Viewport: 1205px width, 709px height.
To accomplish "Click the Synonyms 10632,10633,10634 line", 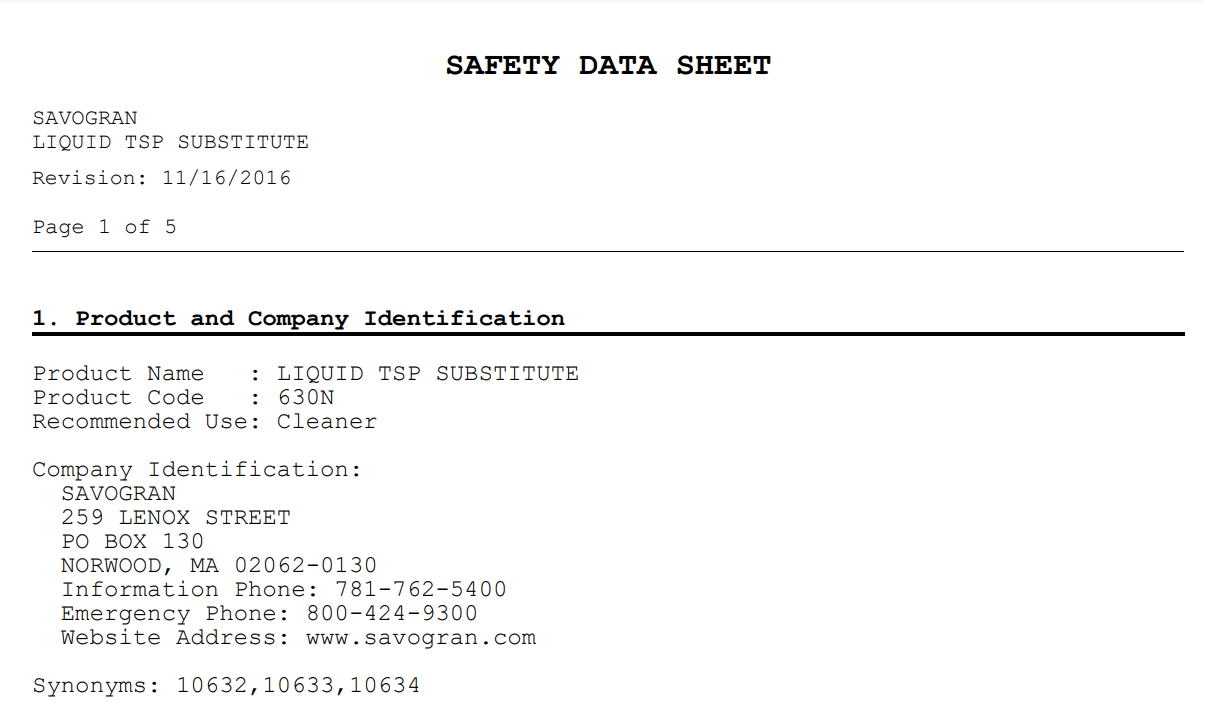I will click(x=226, y=686).
